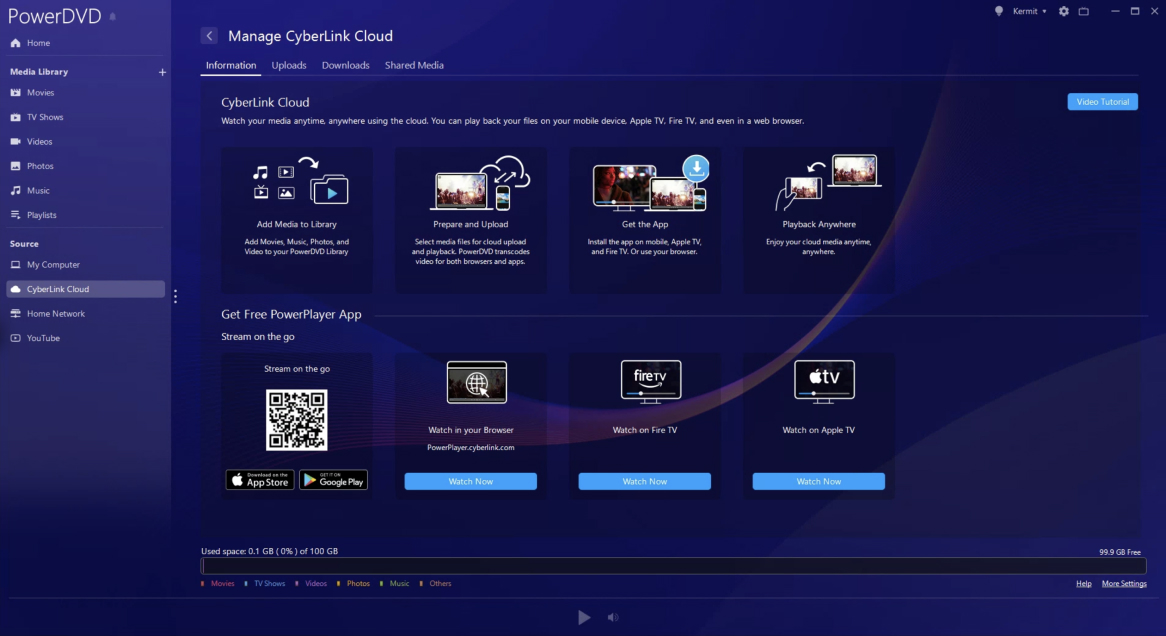Open the Play To device icon
Viewport: 1166px width, 636px height.
[x=1085, y=11]
